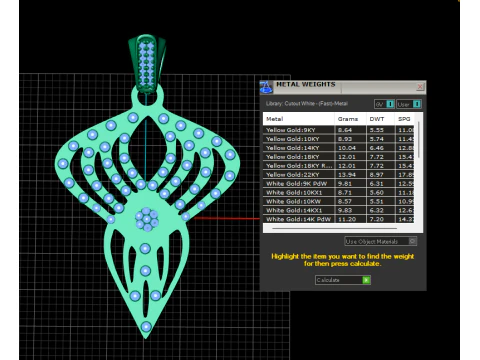Select the White Gold:14K PdW row

pyautogui.click(x=339, y=219)
